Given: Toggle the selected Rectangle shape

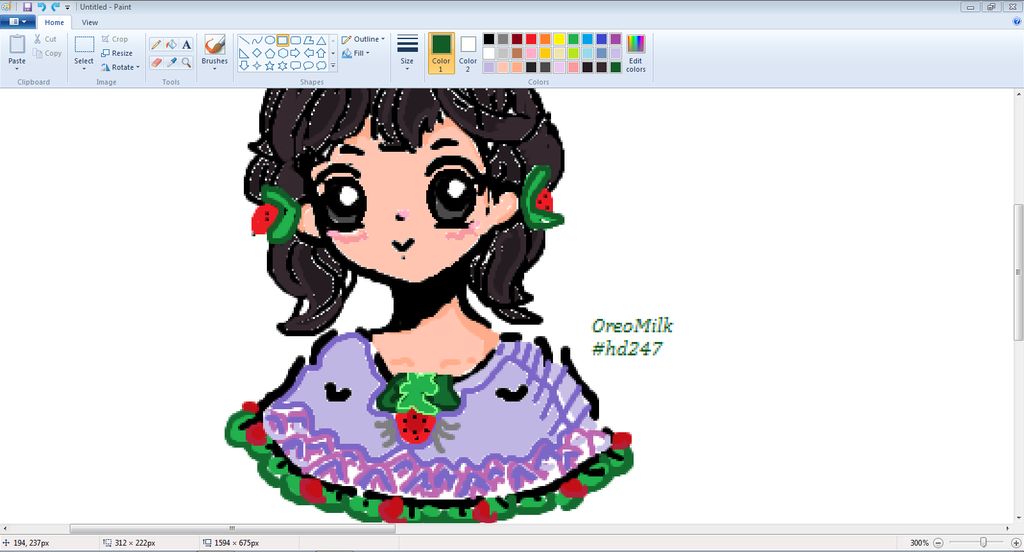Looking at the screenshot, I should 282,41.
